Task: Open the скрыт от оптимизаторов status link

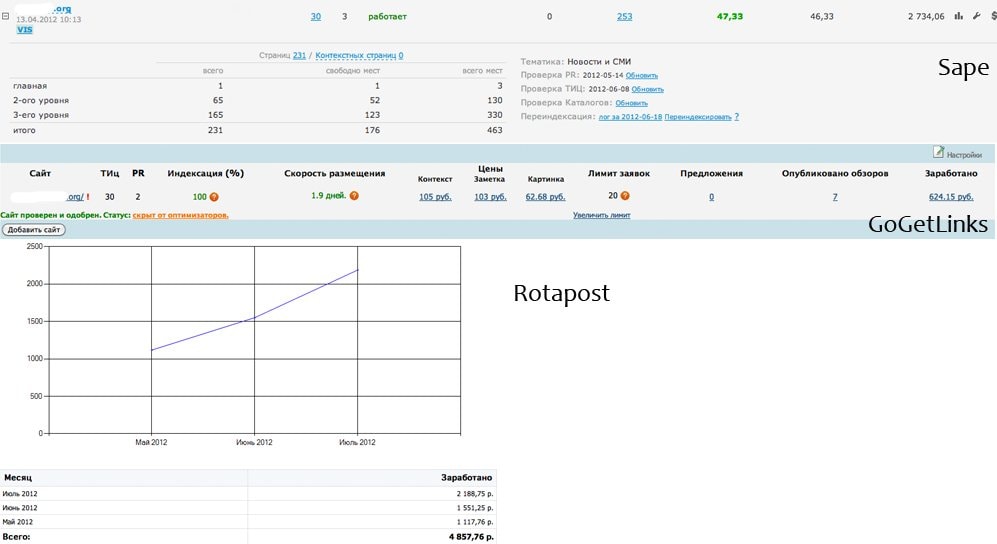Action: pos(180,215)
